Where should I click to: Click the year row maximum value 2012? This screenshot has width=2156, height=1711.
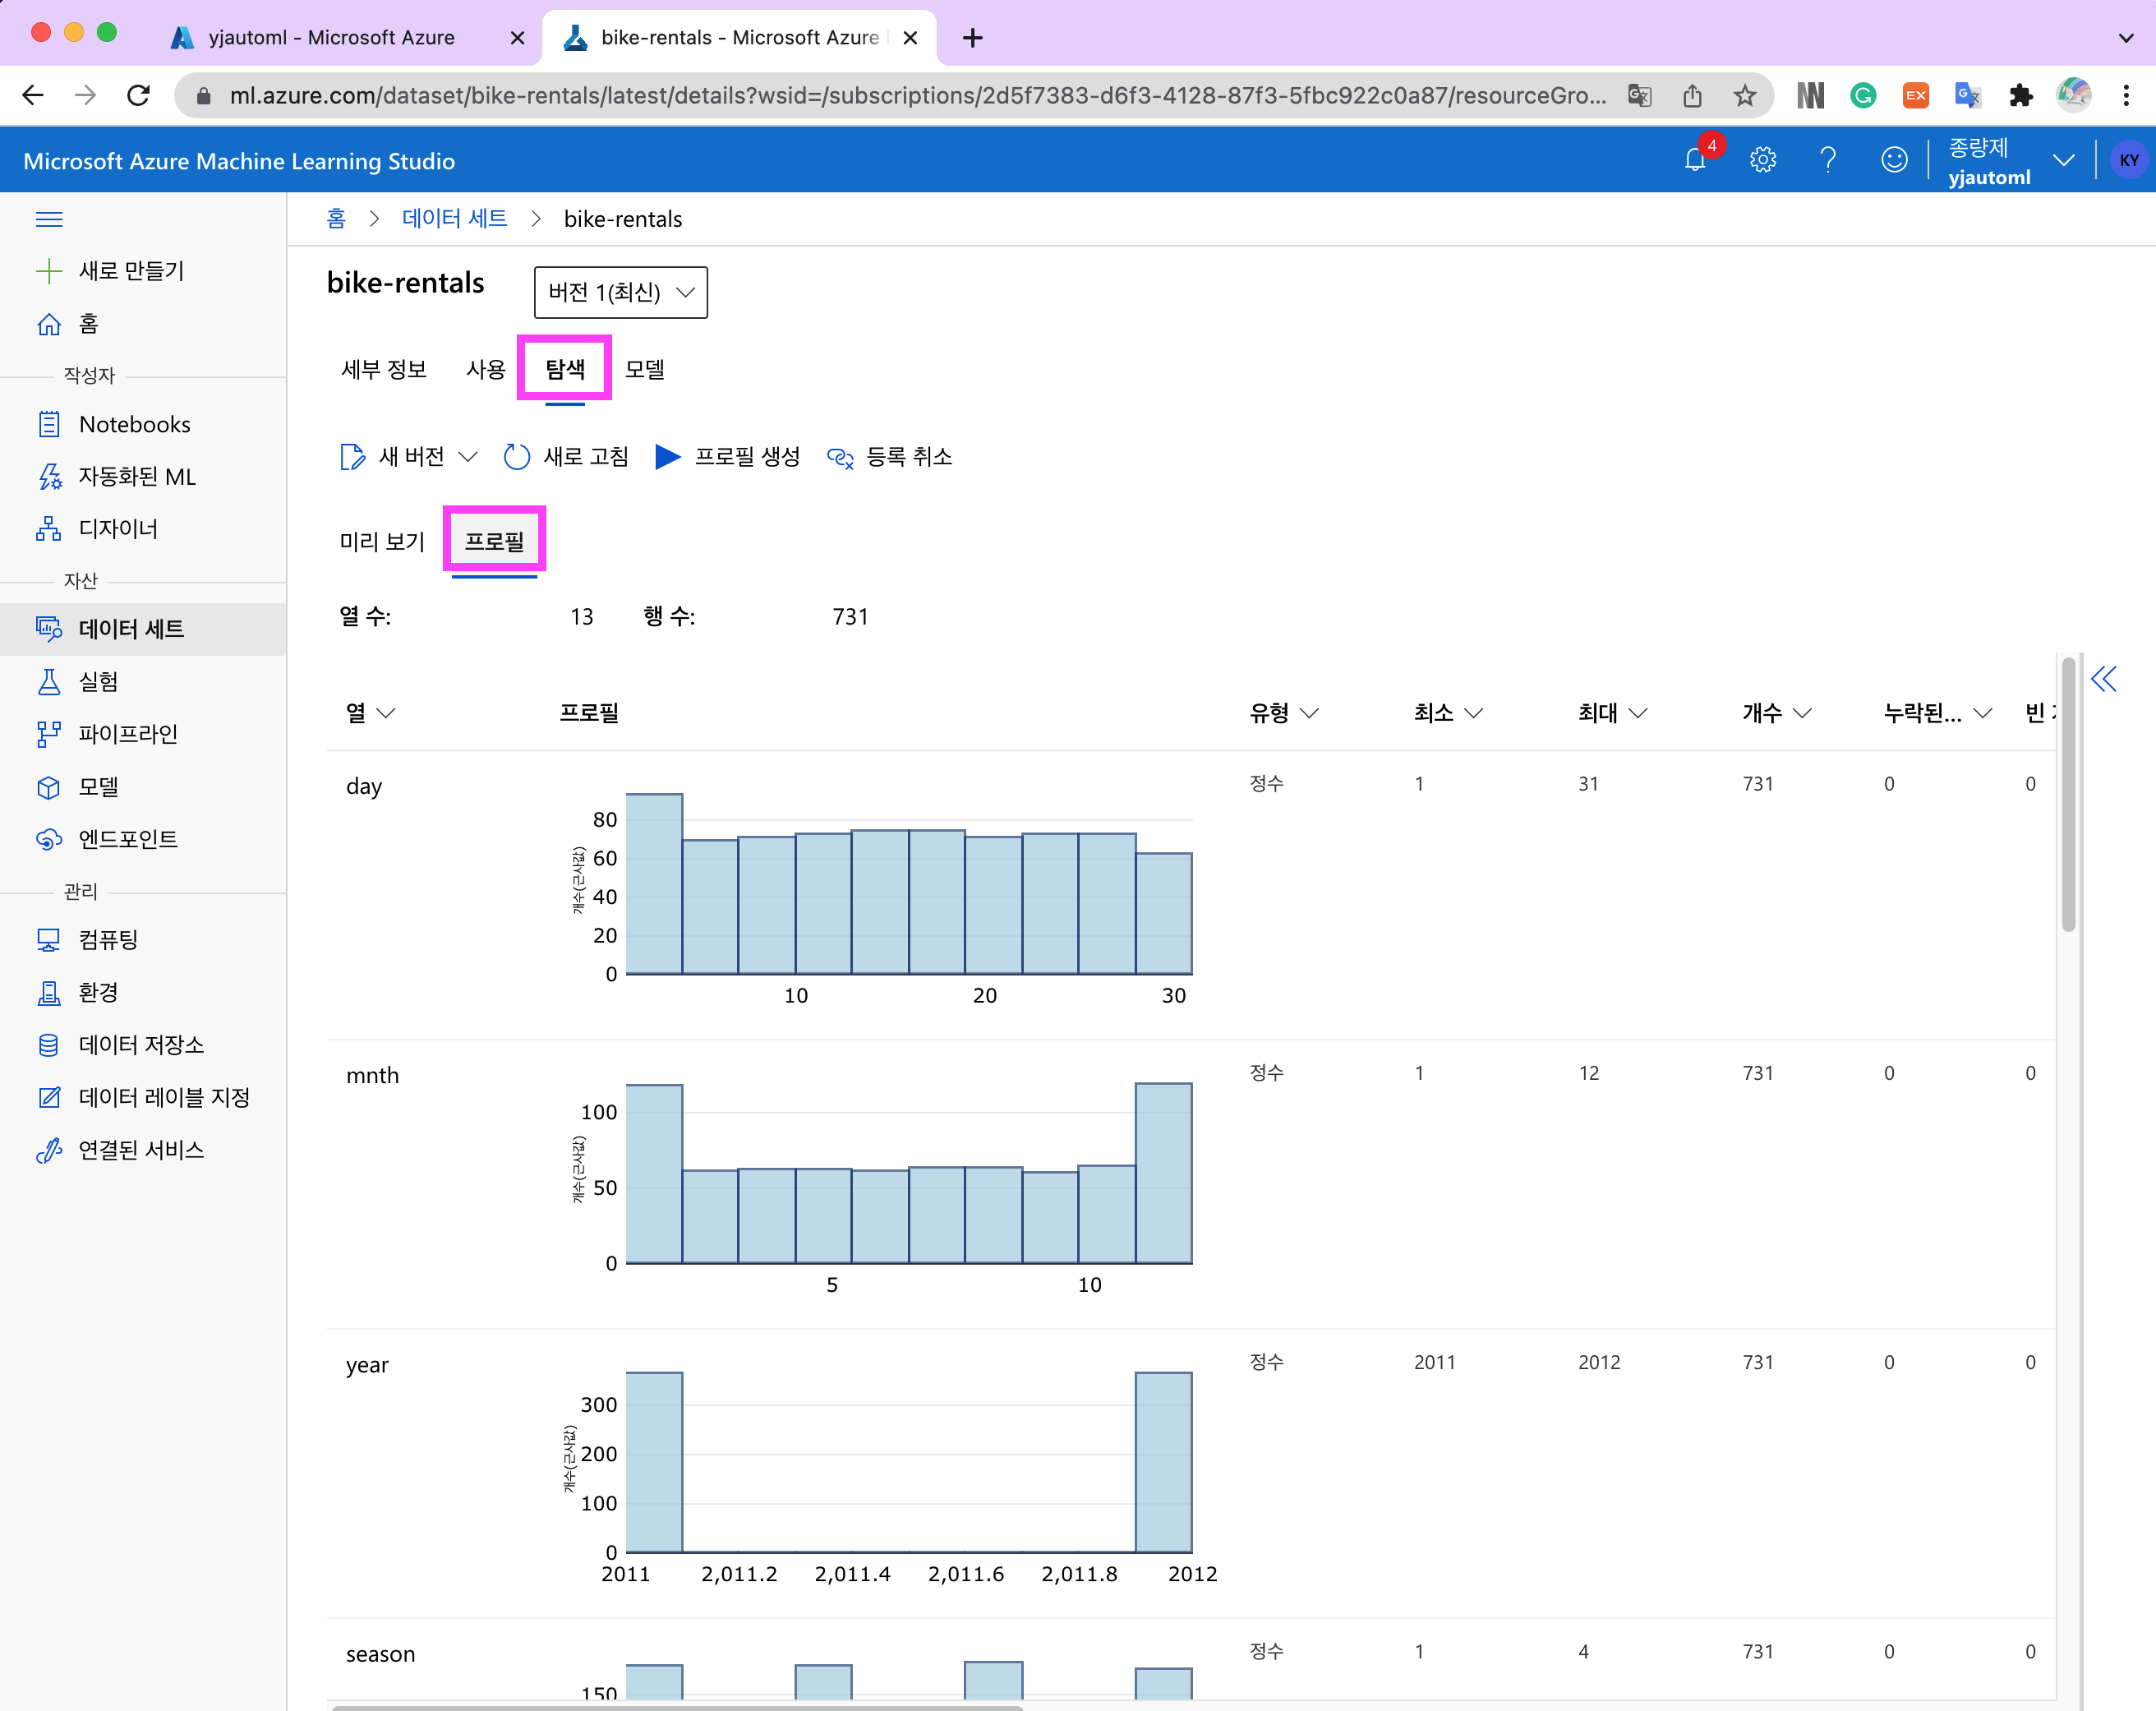click(x=1599, y=1362)
